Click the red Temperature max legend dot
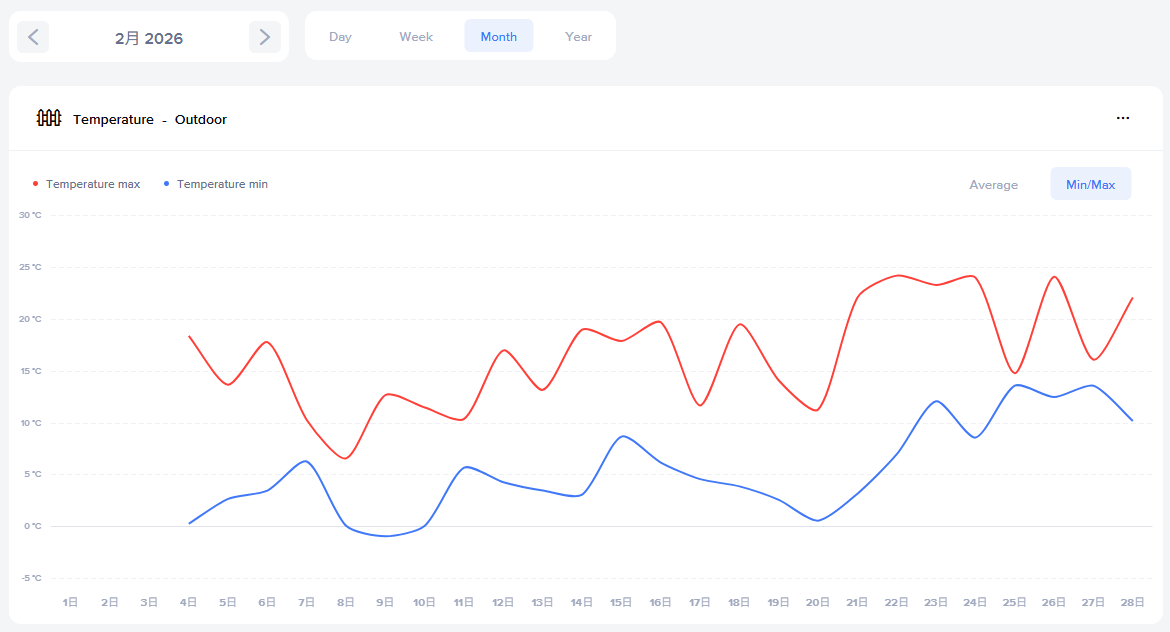This screenshot has height=632, width=1170. point(36,184)
